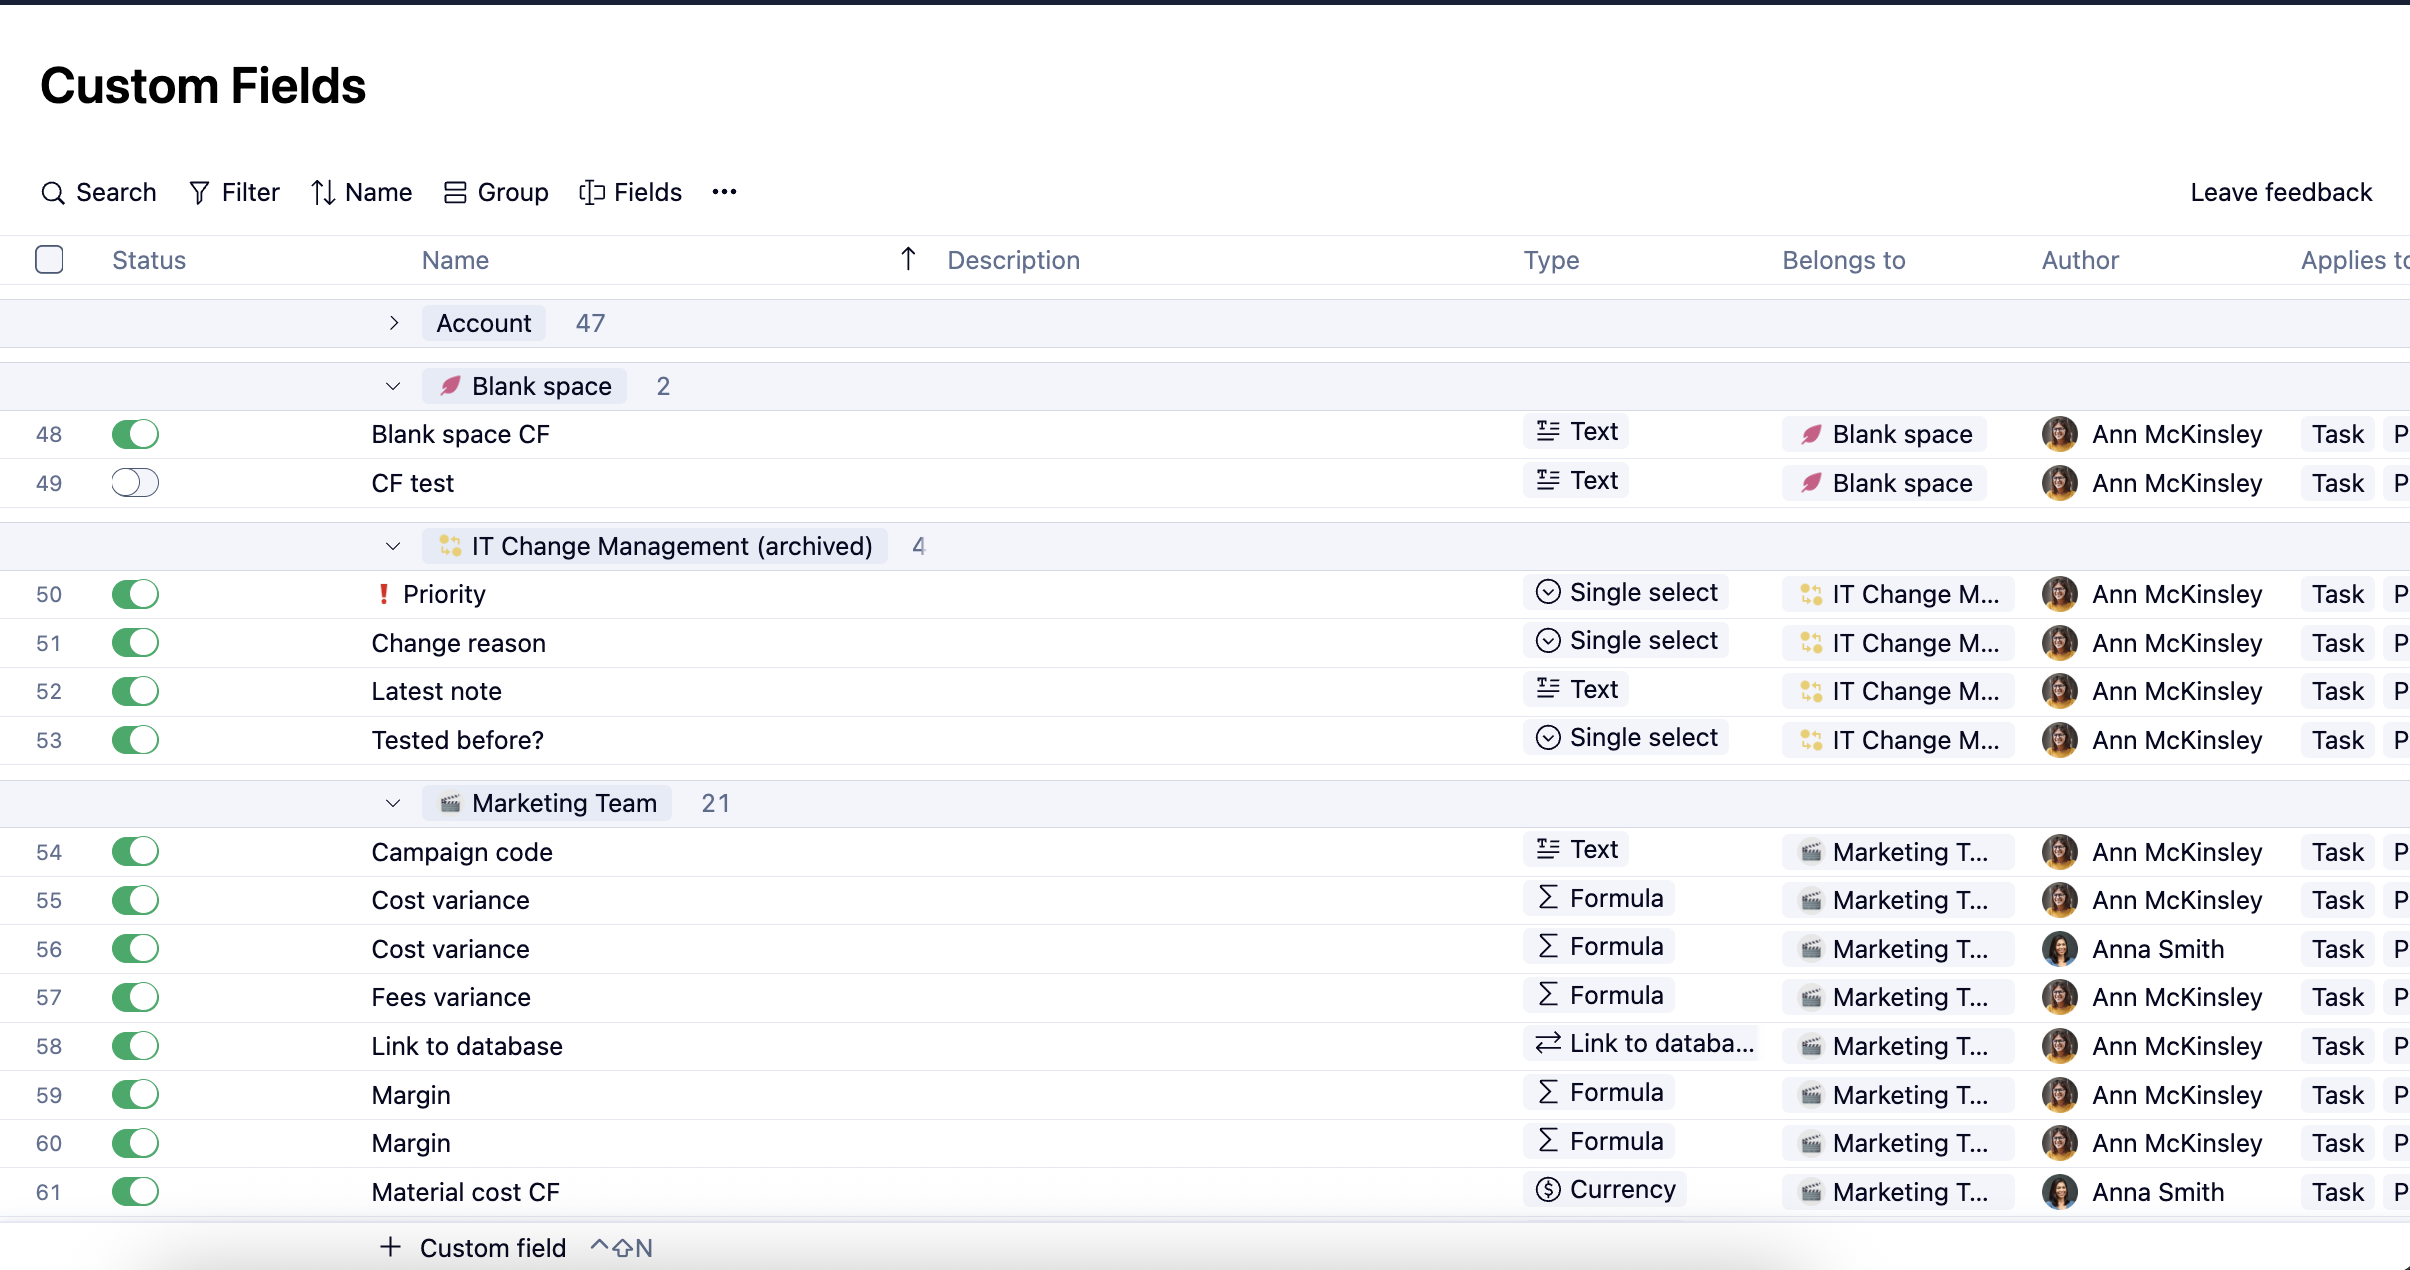Click the Marketing Team group clapperboard icon
This screenshot has width=2410, height=1270.
pyautogui.click(x=451, y=803)
